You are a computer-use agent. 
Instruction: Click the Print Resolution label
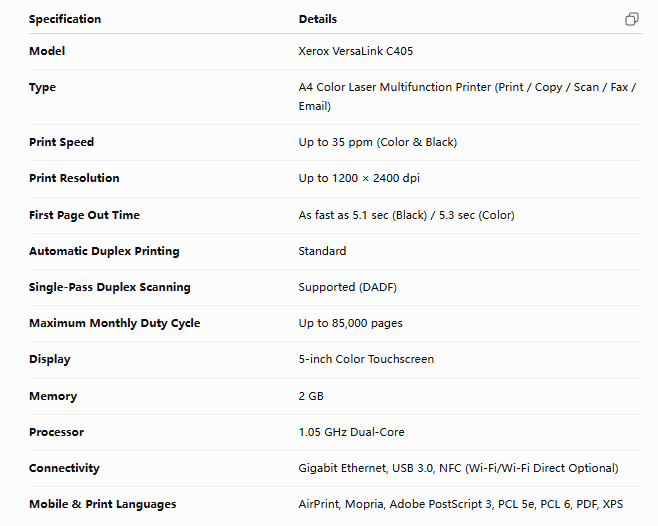click(x=74, y=178)
